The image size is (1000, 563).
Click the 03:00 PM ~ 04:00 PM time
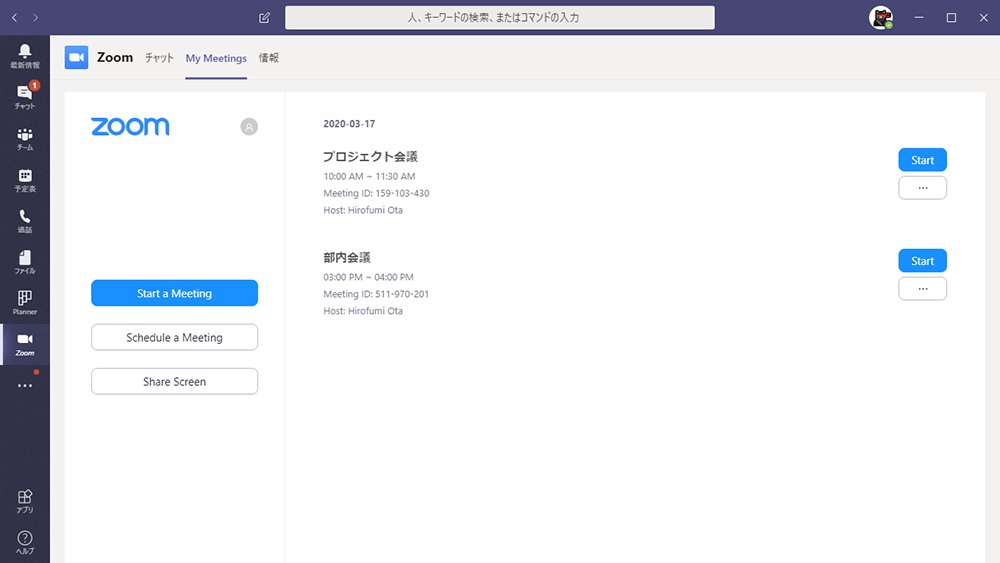coord(369,277)
